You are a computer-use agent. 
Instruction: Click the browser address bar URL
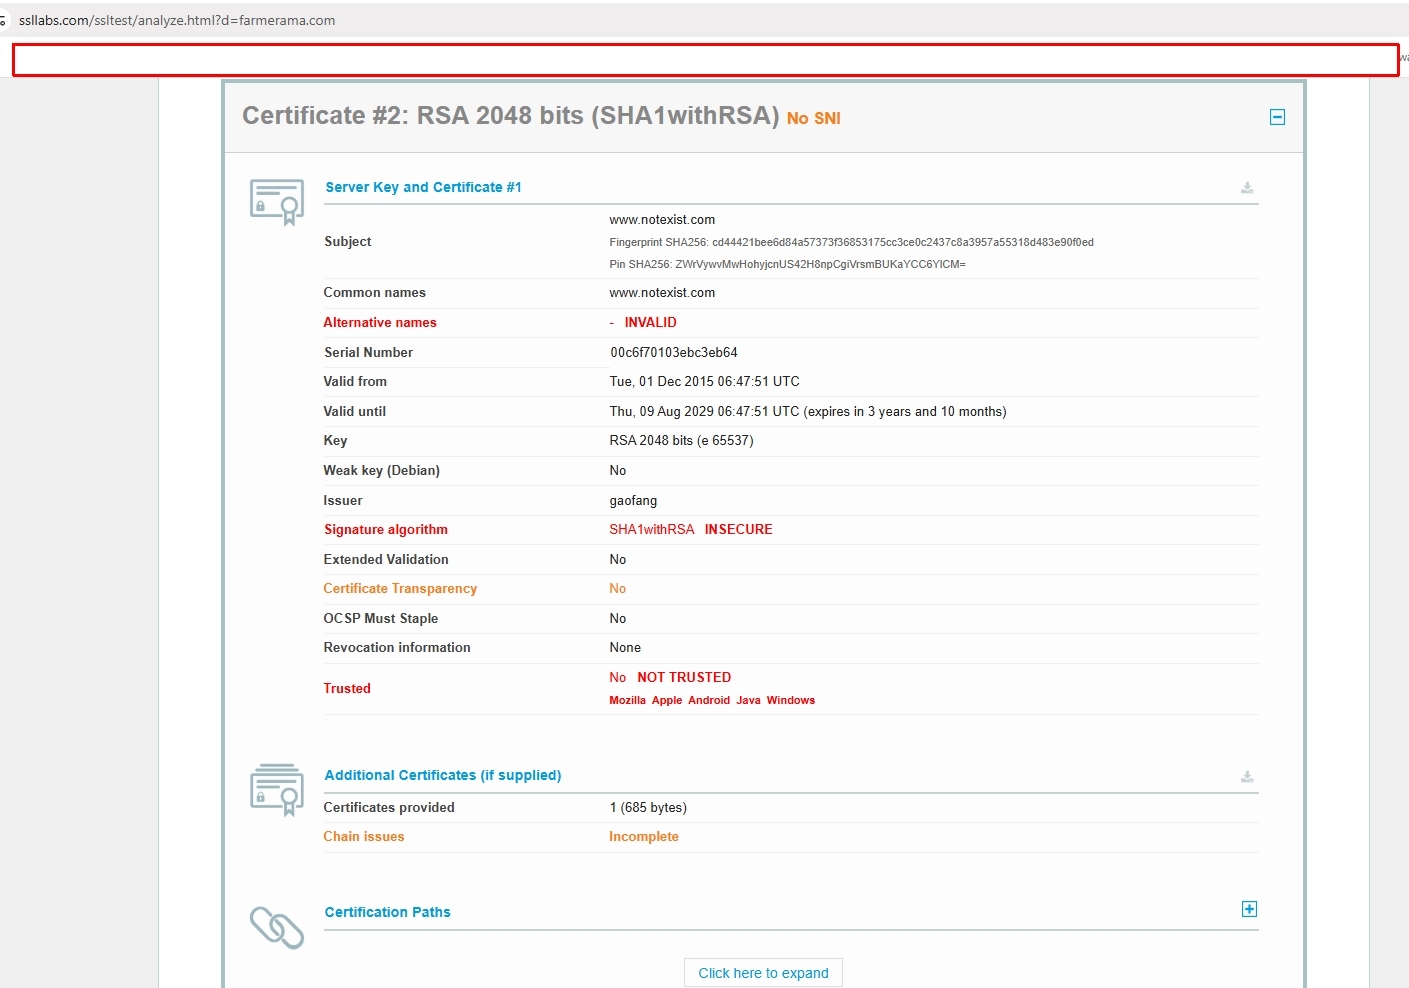177,21
